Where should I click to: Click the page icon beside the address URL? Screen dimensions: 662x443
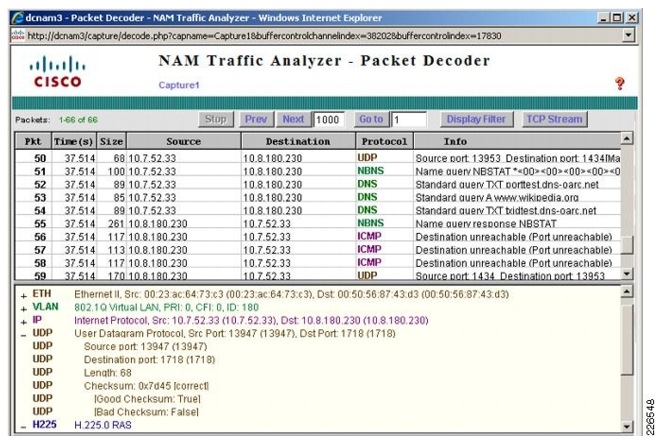coord(18,35)
